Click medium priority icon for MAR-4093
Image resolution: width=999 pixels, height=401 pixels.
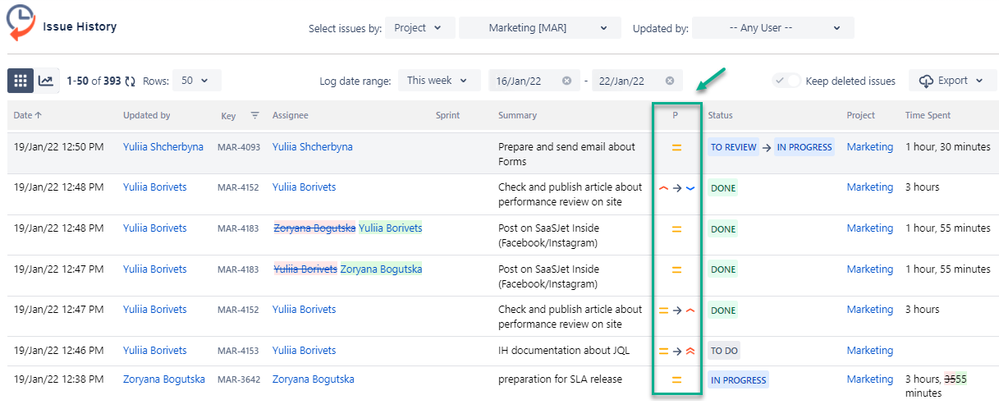677,147
